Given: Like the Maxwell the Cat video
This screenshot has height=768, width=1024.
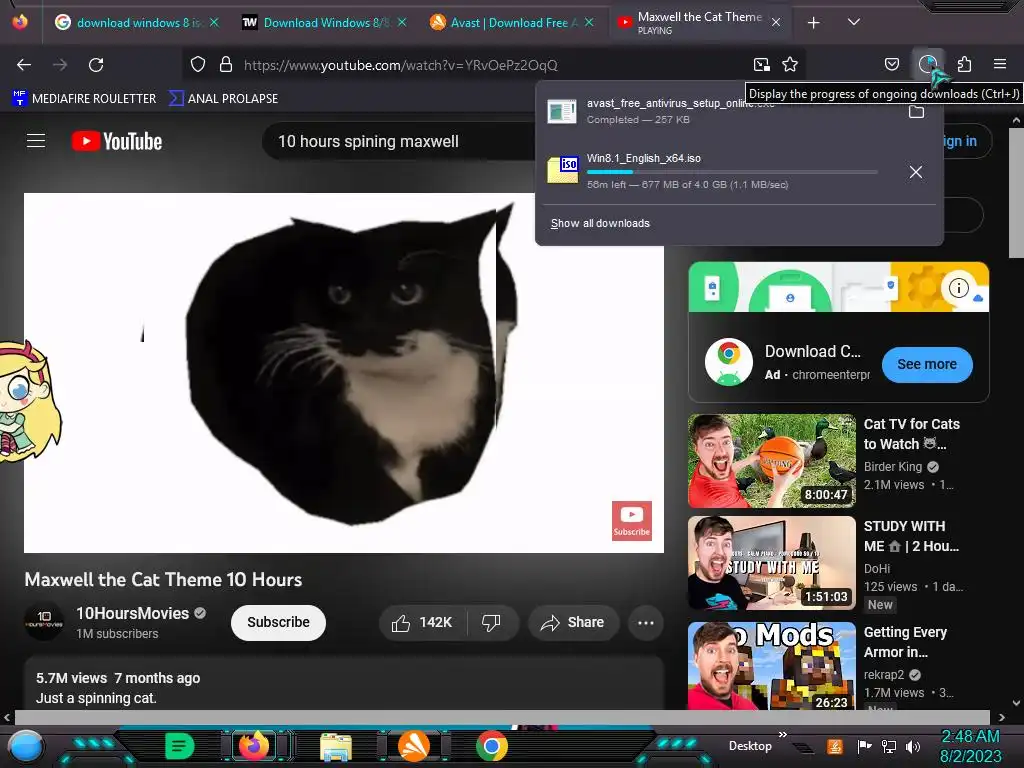Looking at the screenshot, I should click(422, 623).
